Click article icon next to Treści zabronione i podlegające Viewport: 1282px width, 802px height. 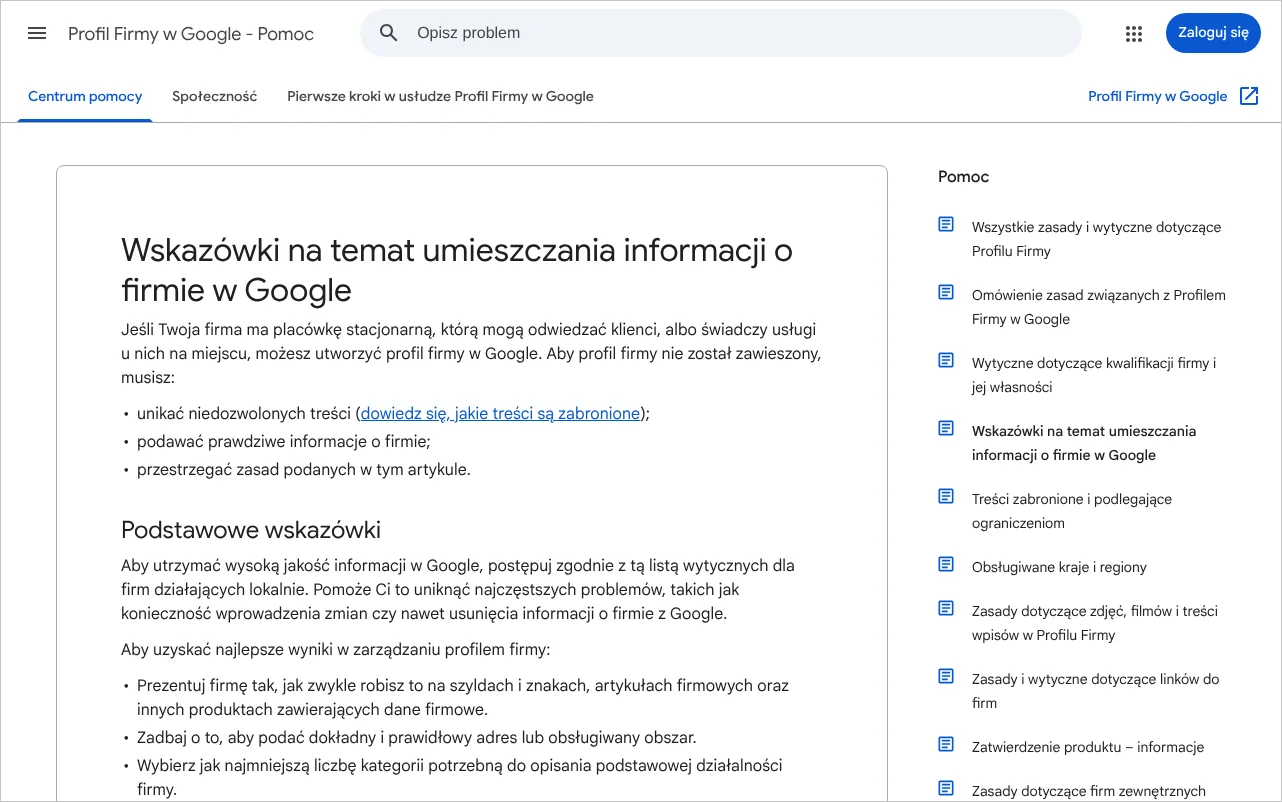[x=946, y=496]
